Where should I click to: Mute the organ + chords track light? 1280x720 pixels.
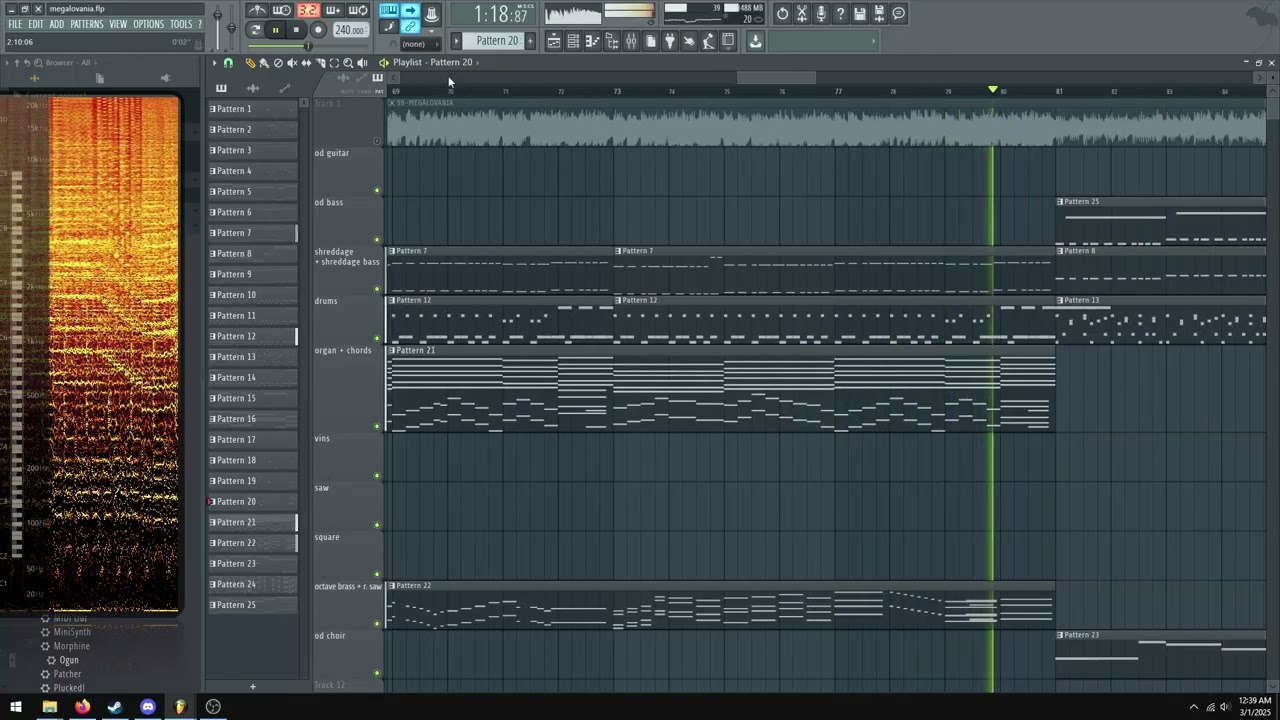tap(377, 426)
